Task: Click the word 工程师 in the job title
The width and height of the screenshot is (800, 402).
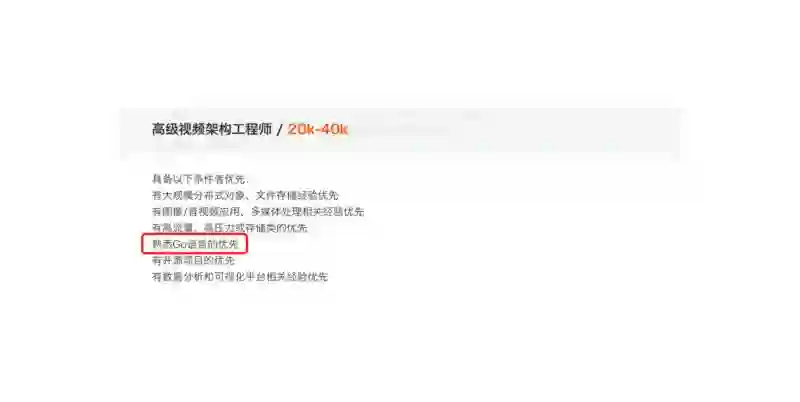Action: click(252, 130)
